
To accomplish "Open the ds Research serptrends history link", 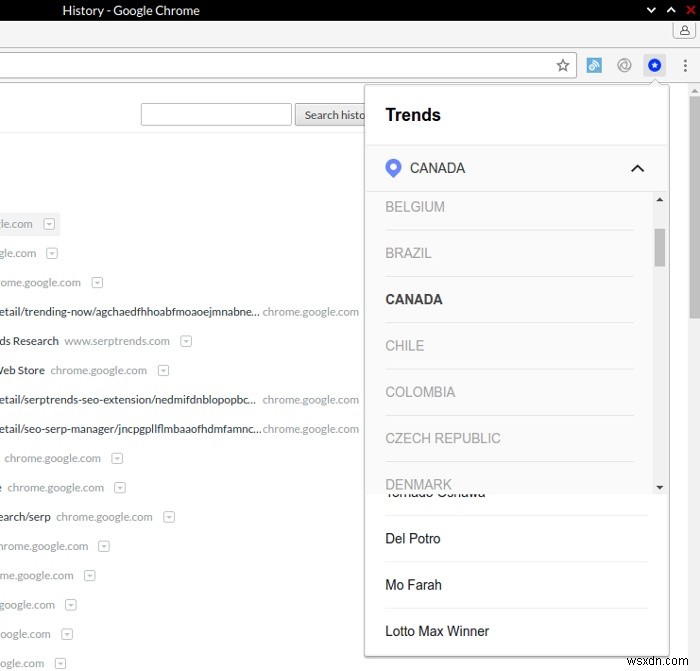I will [x=29, y=341].
